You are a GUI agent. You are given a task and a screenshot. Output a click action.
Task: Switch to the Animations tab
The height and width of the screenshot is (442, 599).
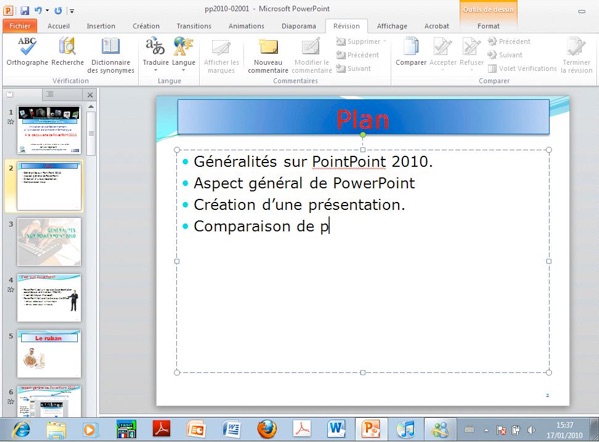246,26
